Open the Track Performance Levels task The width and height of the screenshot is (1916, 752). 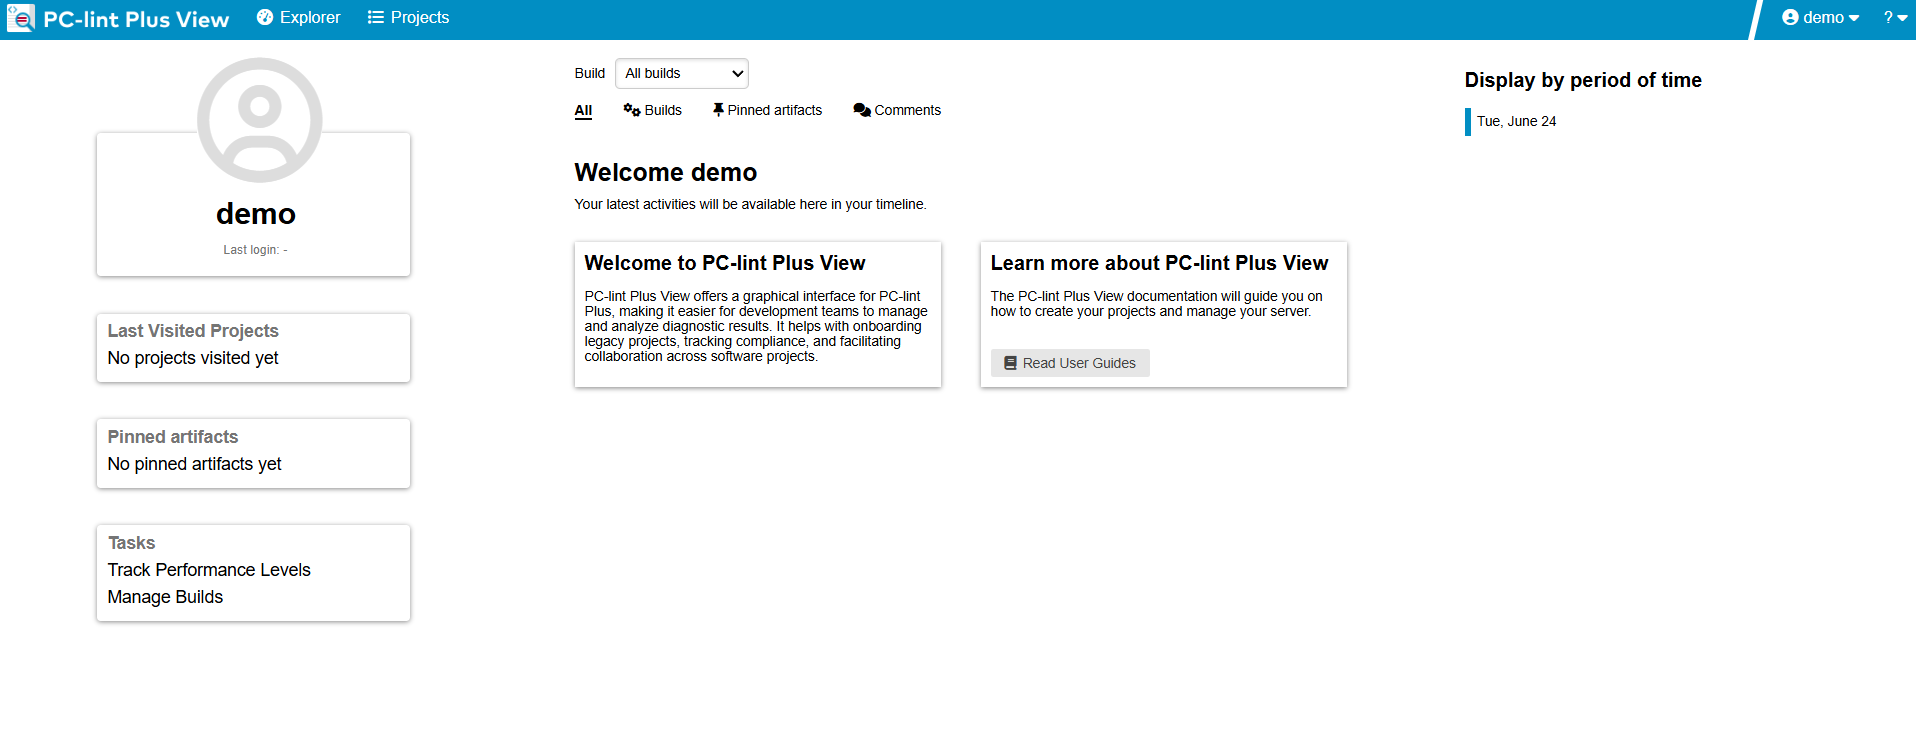209,570
